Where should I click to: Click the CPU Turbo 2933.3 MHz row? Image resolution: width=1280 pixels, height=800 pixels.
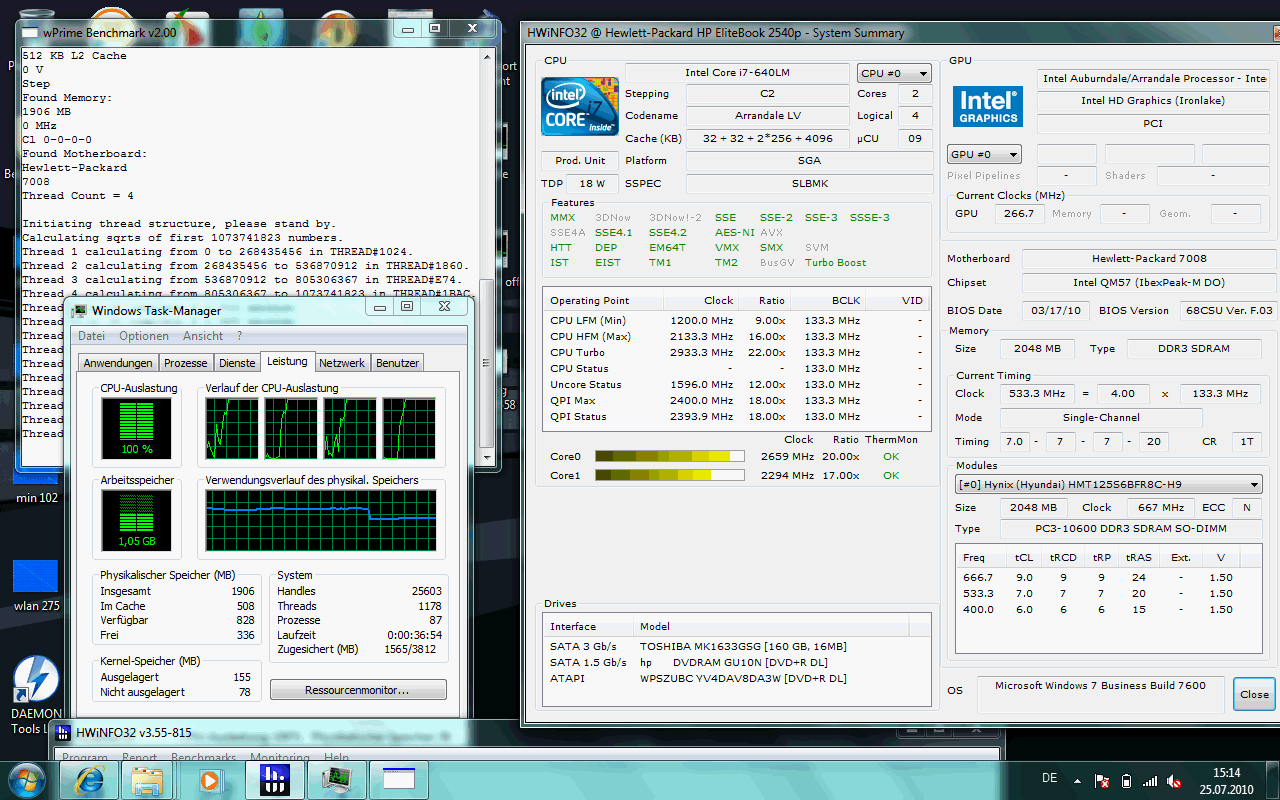pyautogui.click(x=737, y=352)
